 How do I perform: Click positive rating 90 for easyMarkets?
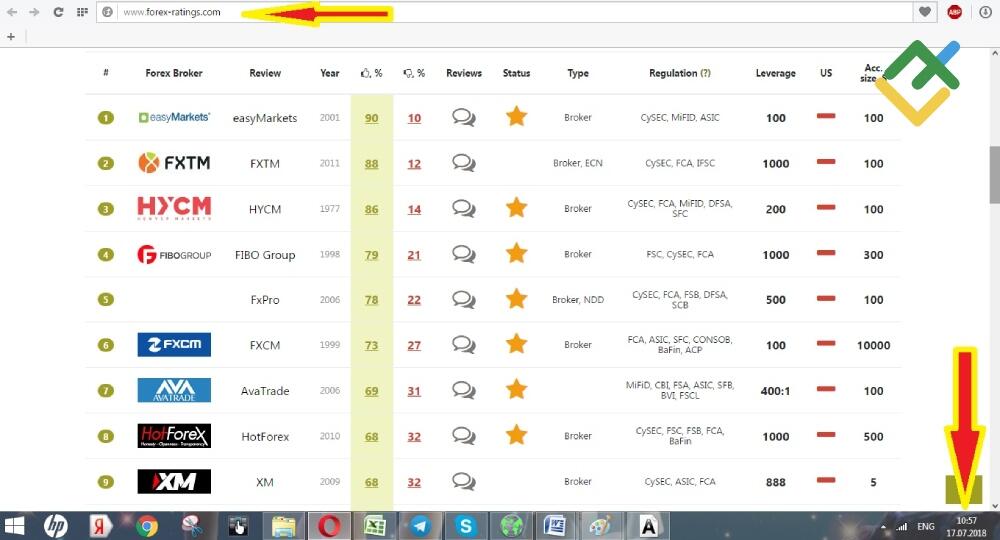pos(371,119)
